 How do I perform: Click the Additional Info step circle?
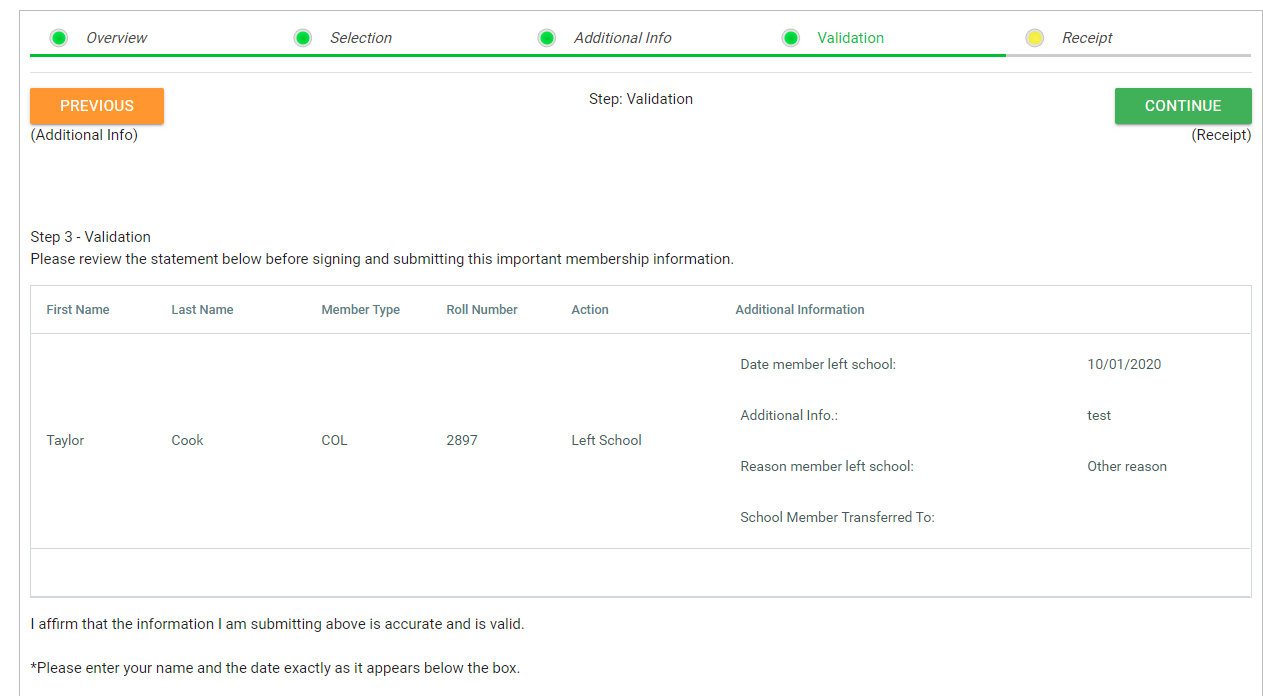(547, 38)
